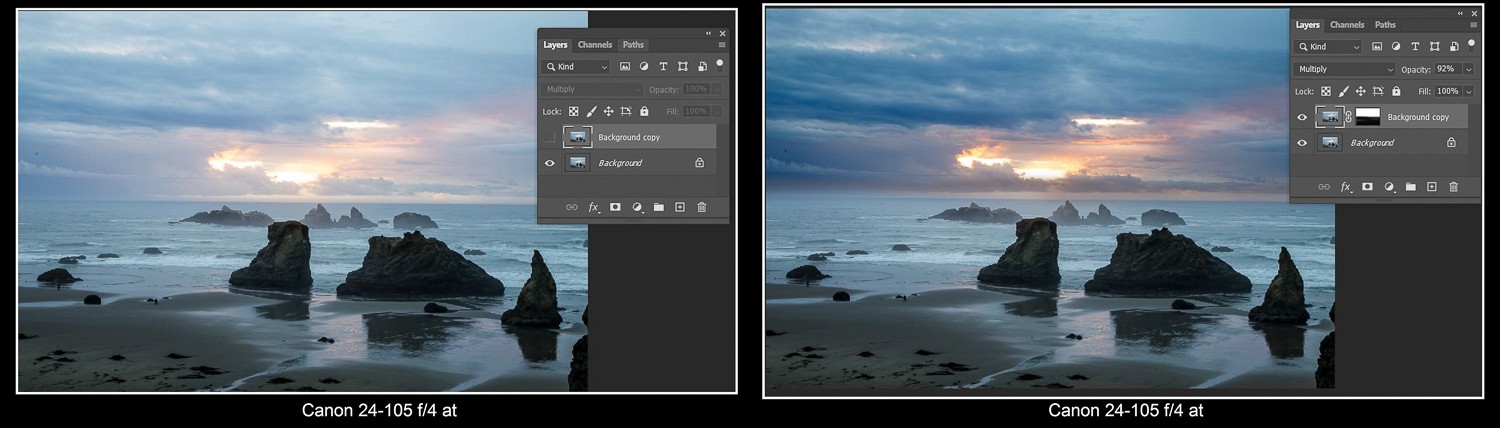Lock transparent pixels in left image's panel
Image resolution: width=1500 pixels, height=428 pixels.
pyautogui.click(x=574, y=111)
